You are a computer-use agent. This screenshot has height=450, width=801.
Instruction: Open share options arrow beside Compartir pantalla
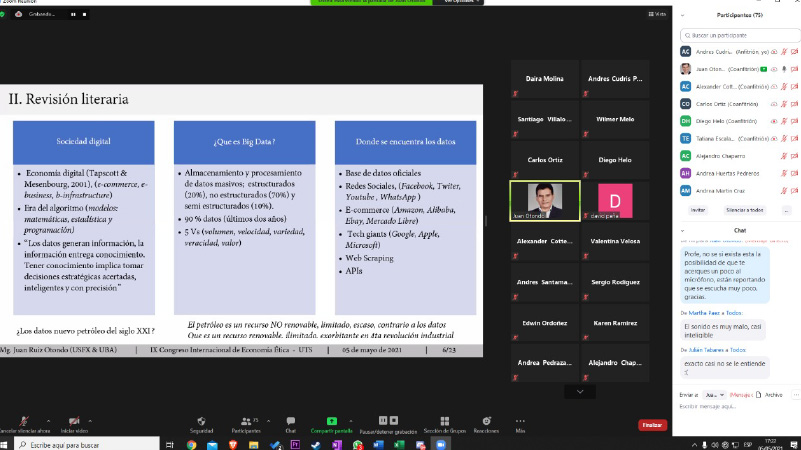[350, 421]
